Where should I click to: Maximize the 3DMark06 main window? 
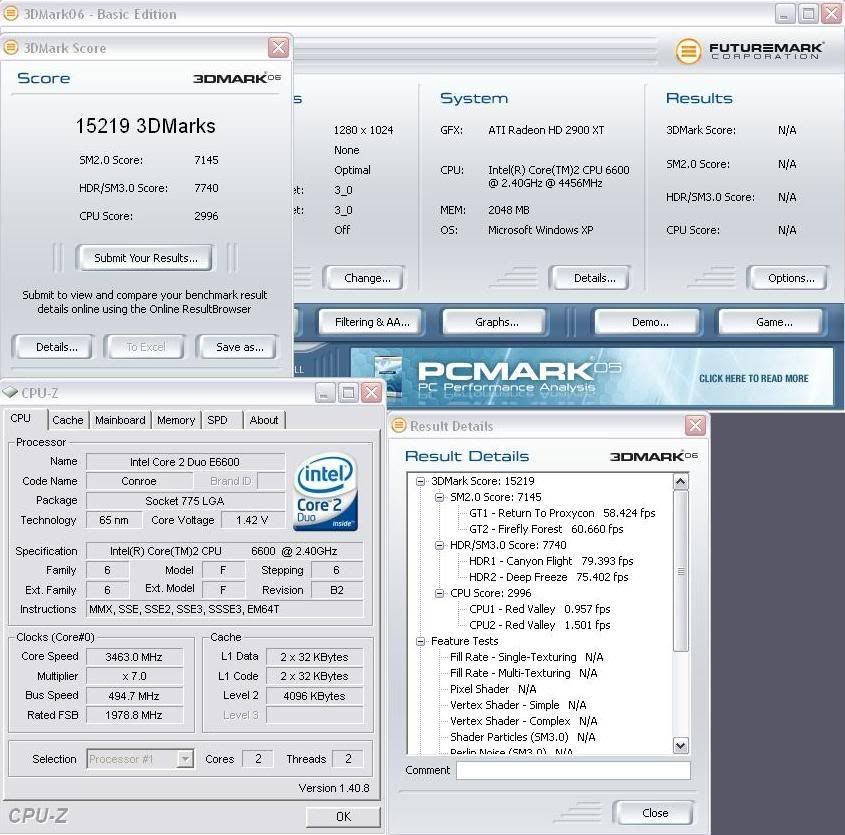(808, 14)
